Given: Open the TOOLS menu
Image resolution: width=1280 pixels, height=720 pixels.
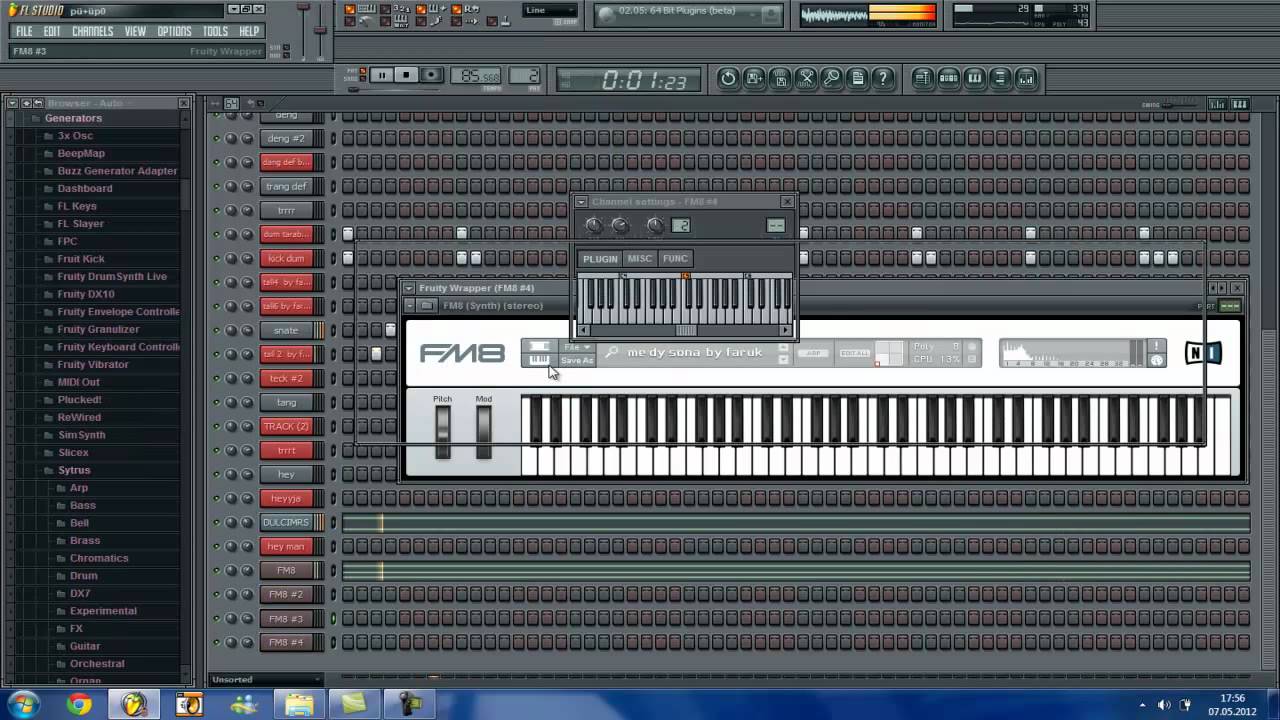Looking at the screenshot, I should (x=215, y=31).
